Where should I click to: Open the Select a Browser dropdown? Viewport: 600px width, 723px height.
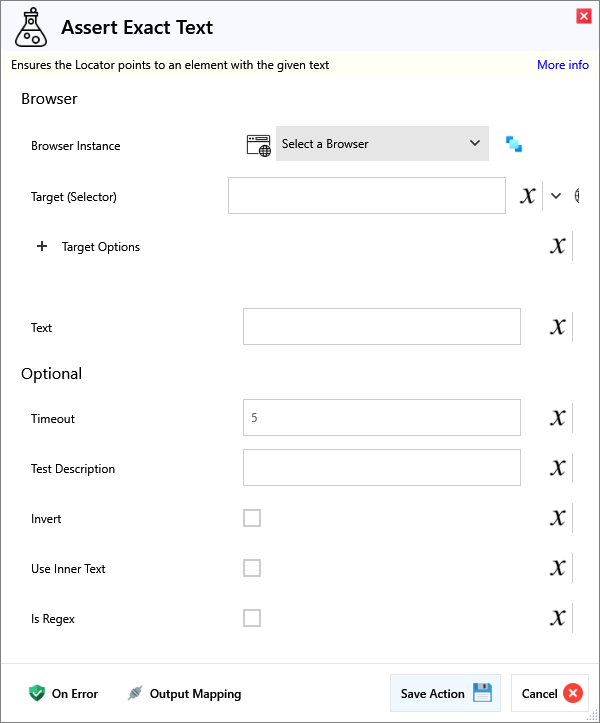pos(382,144)
